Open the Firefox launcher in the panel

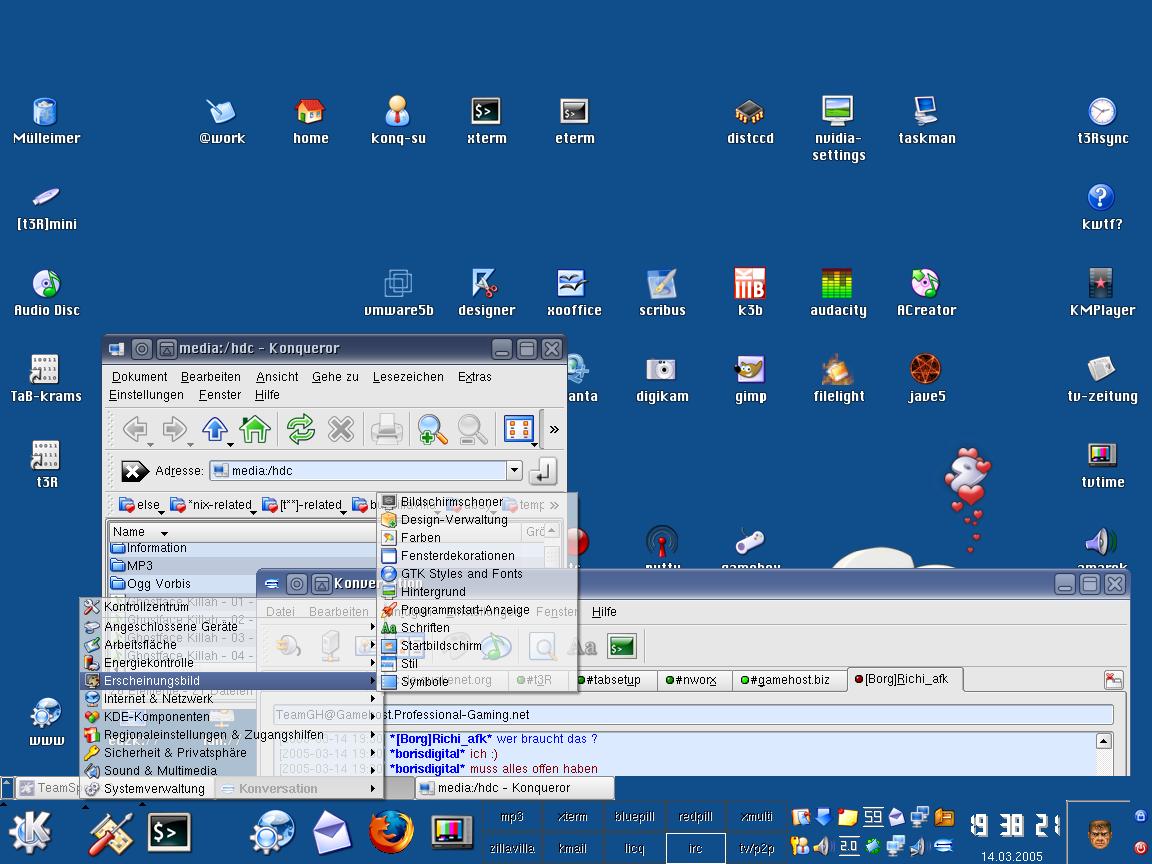point(391,831)
